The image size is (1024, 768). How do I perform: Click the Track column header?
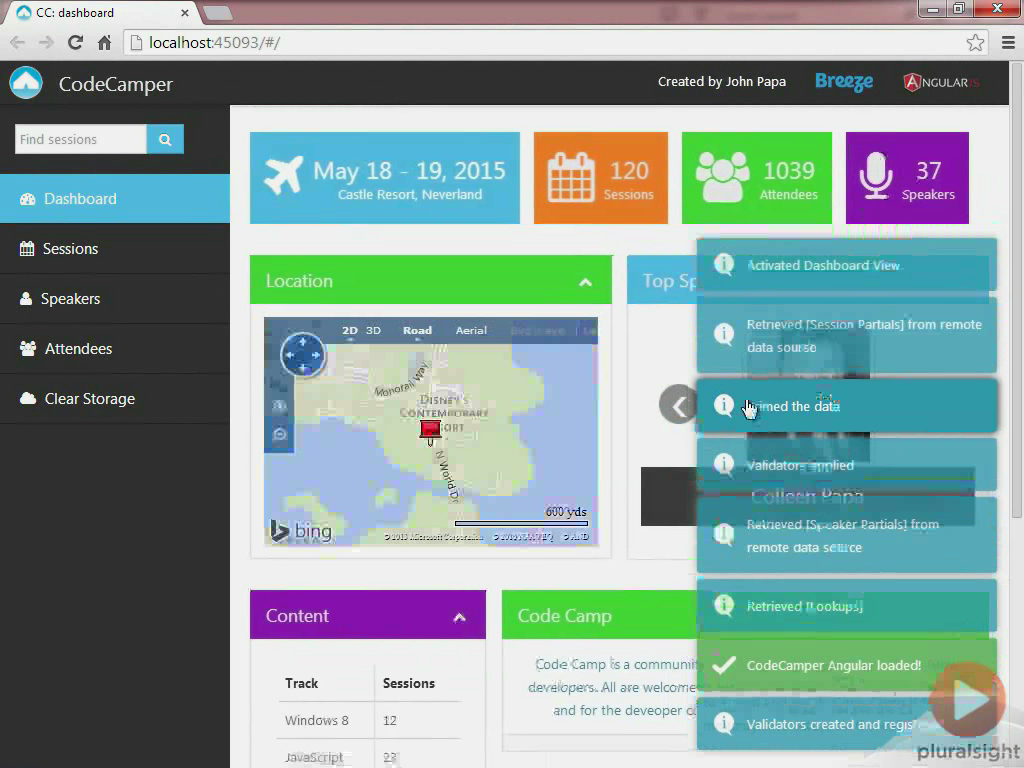click(x=301, y=683)
